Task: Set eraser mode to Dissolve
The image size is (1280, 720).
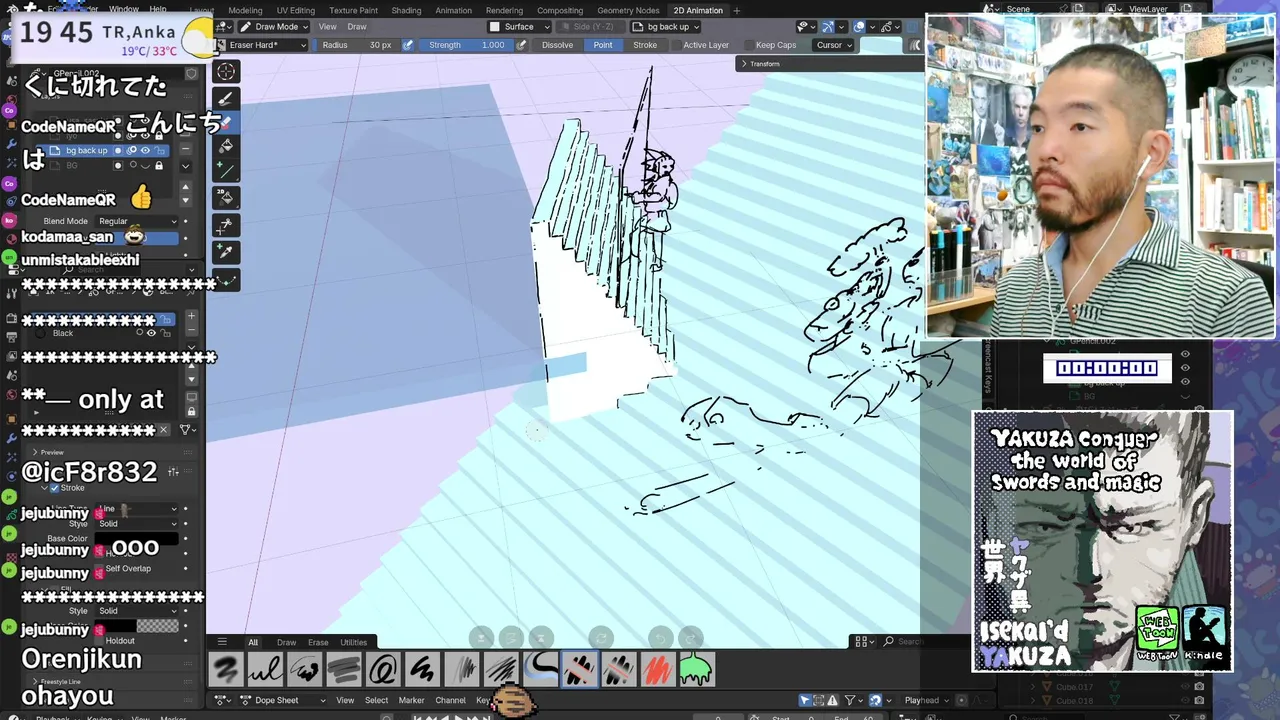Action: point(557,45)
